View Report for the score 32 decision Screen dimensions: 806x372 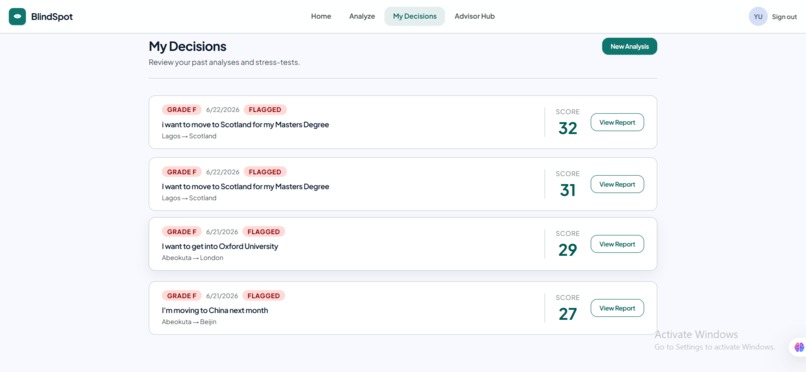tap(617, 122)
